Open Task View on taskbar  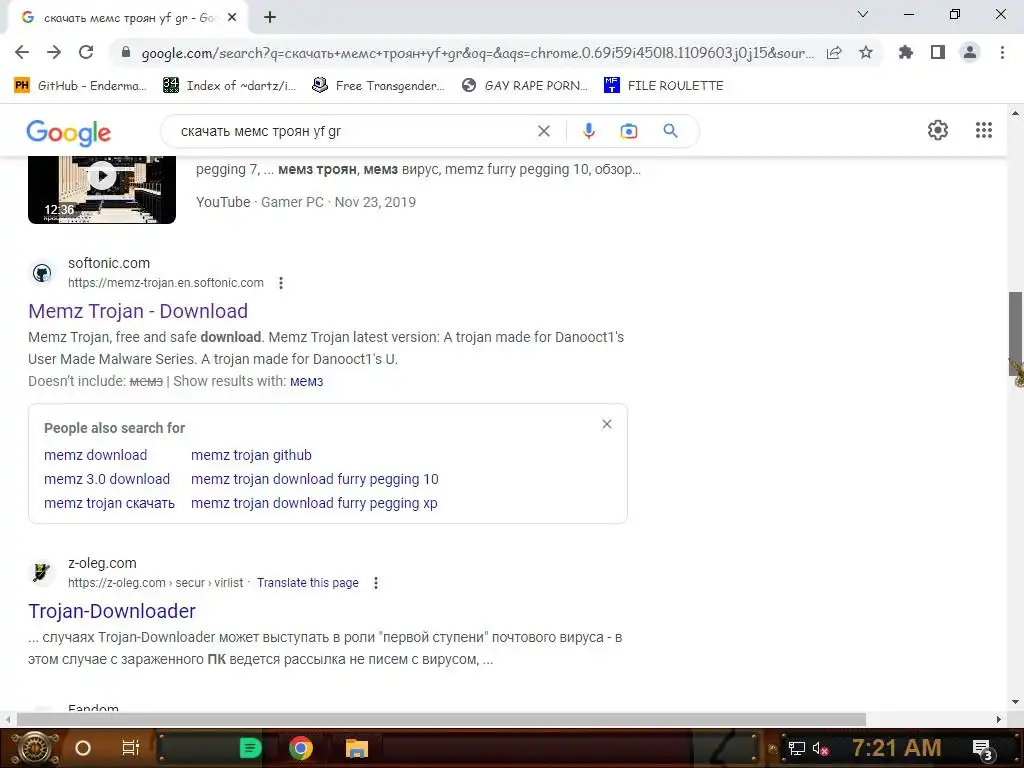(131, 748)
